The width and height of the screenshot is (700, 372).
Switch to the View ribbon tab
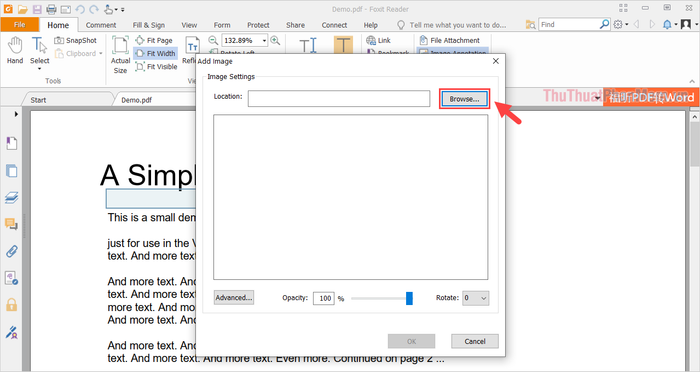tap(189, 25)
